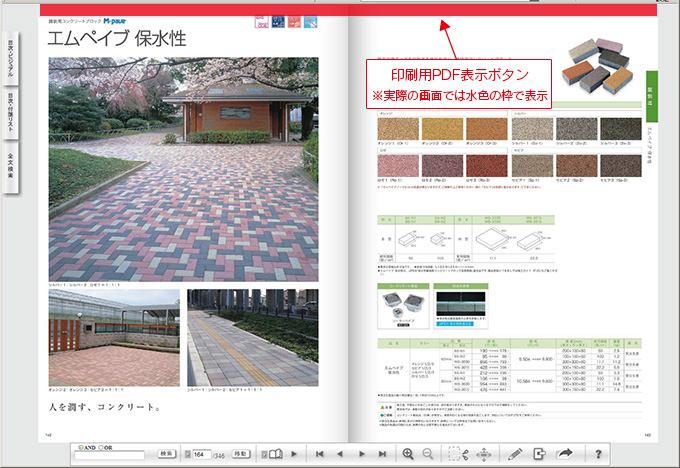
Task: Open the 目次・付箋リスト side tab
Action: (x=10, y=112)
